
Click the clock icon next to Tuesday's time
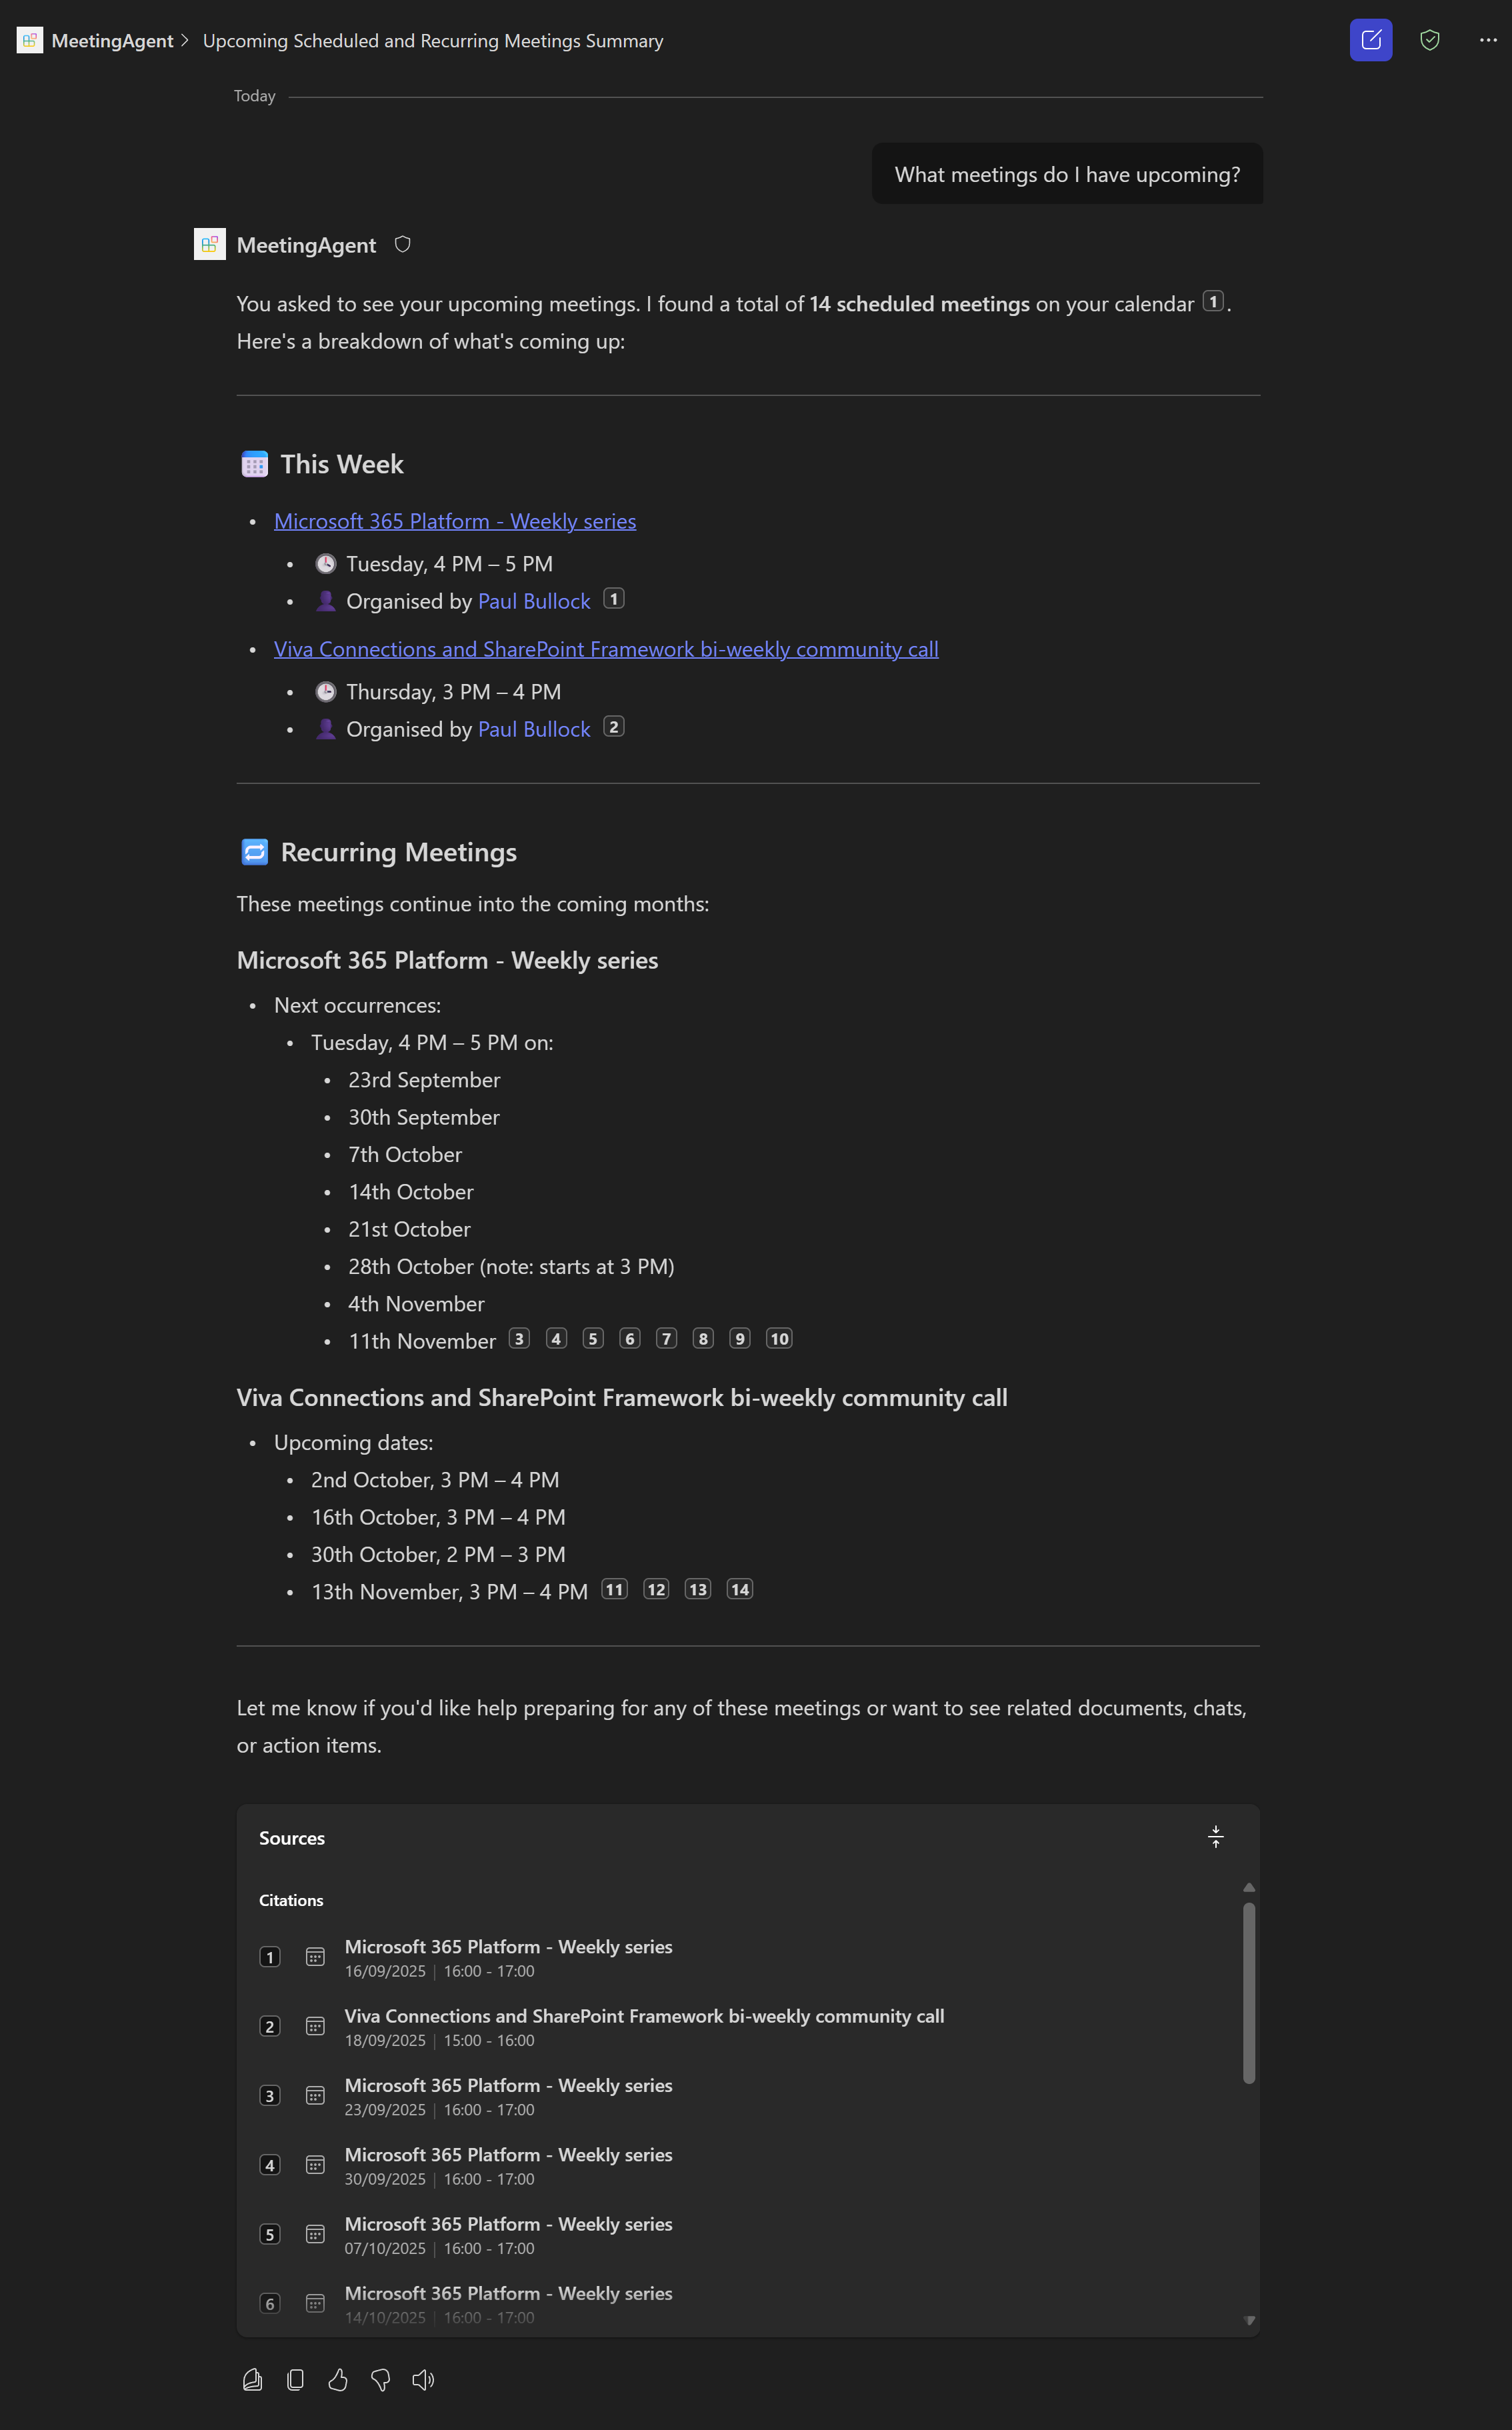click(326, 563)
